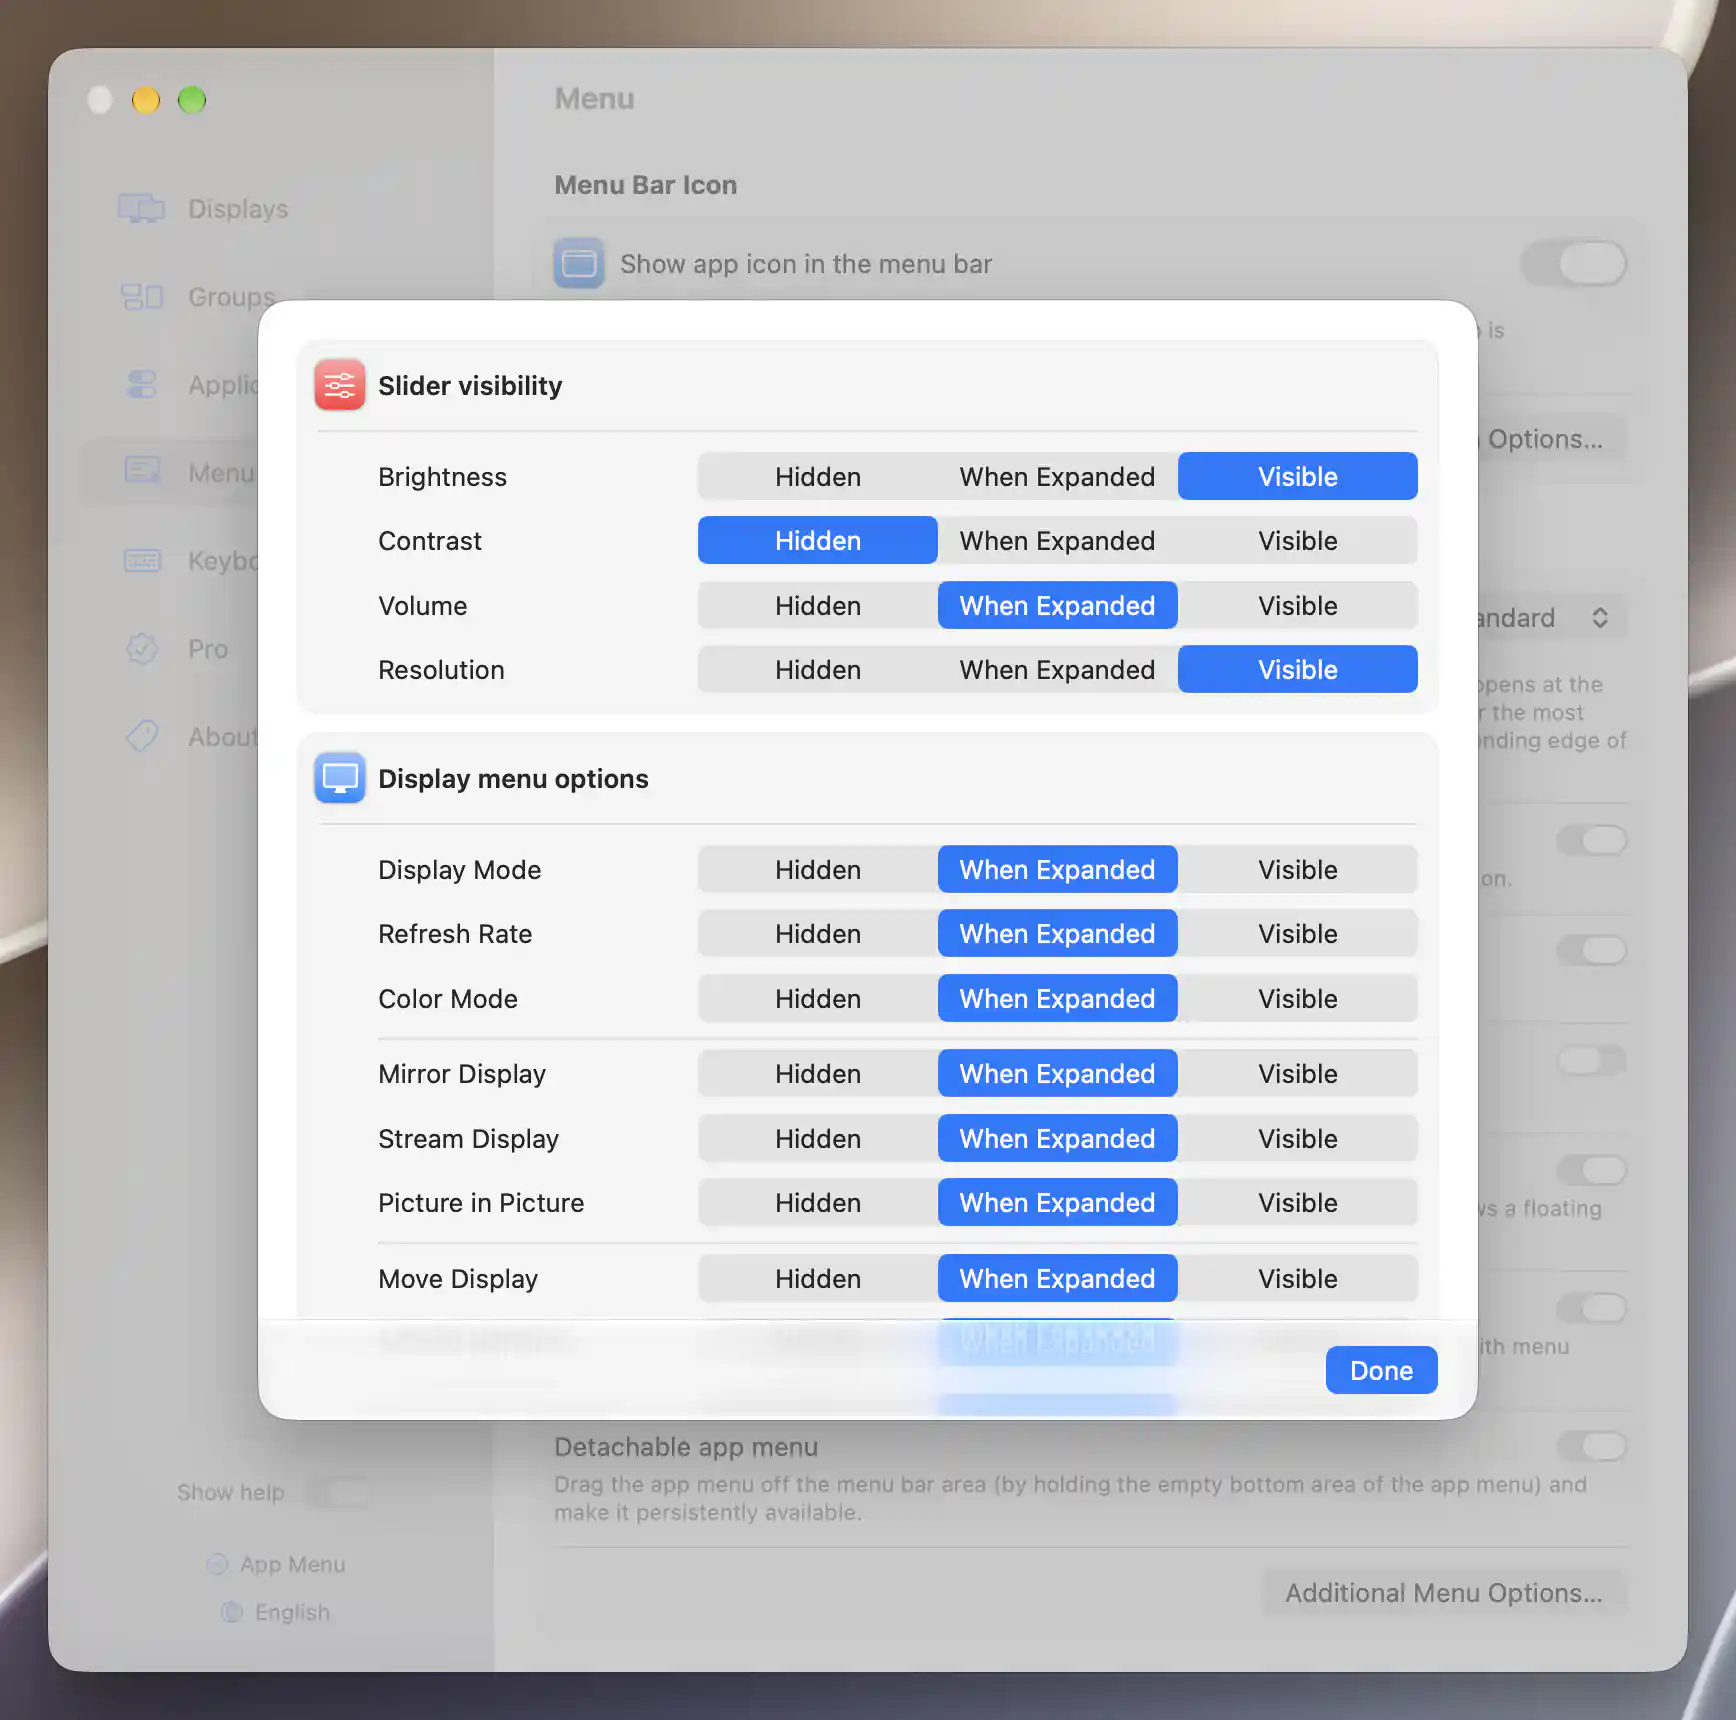Set Picture in Picture to Hidden

coord(817,1202)
